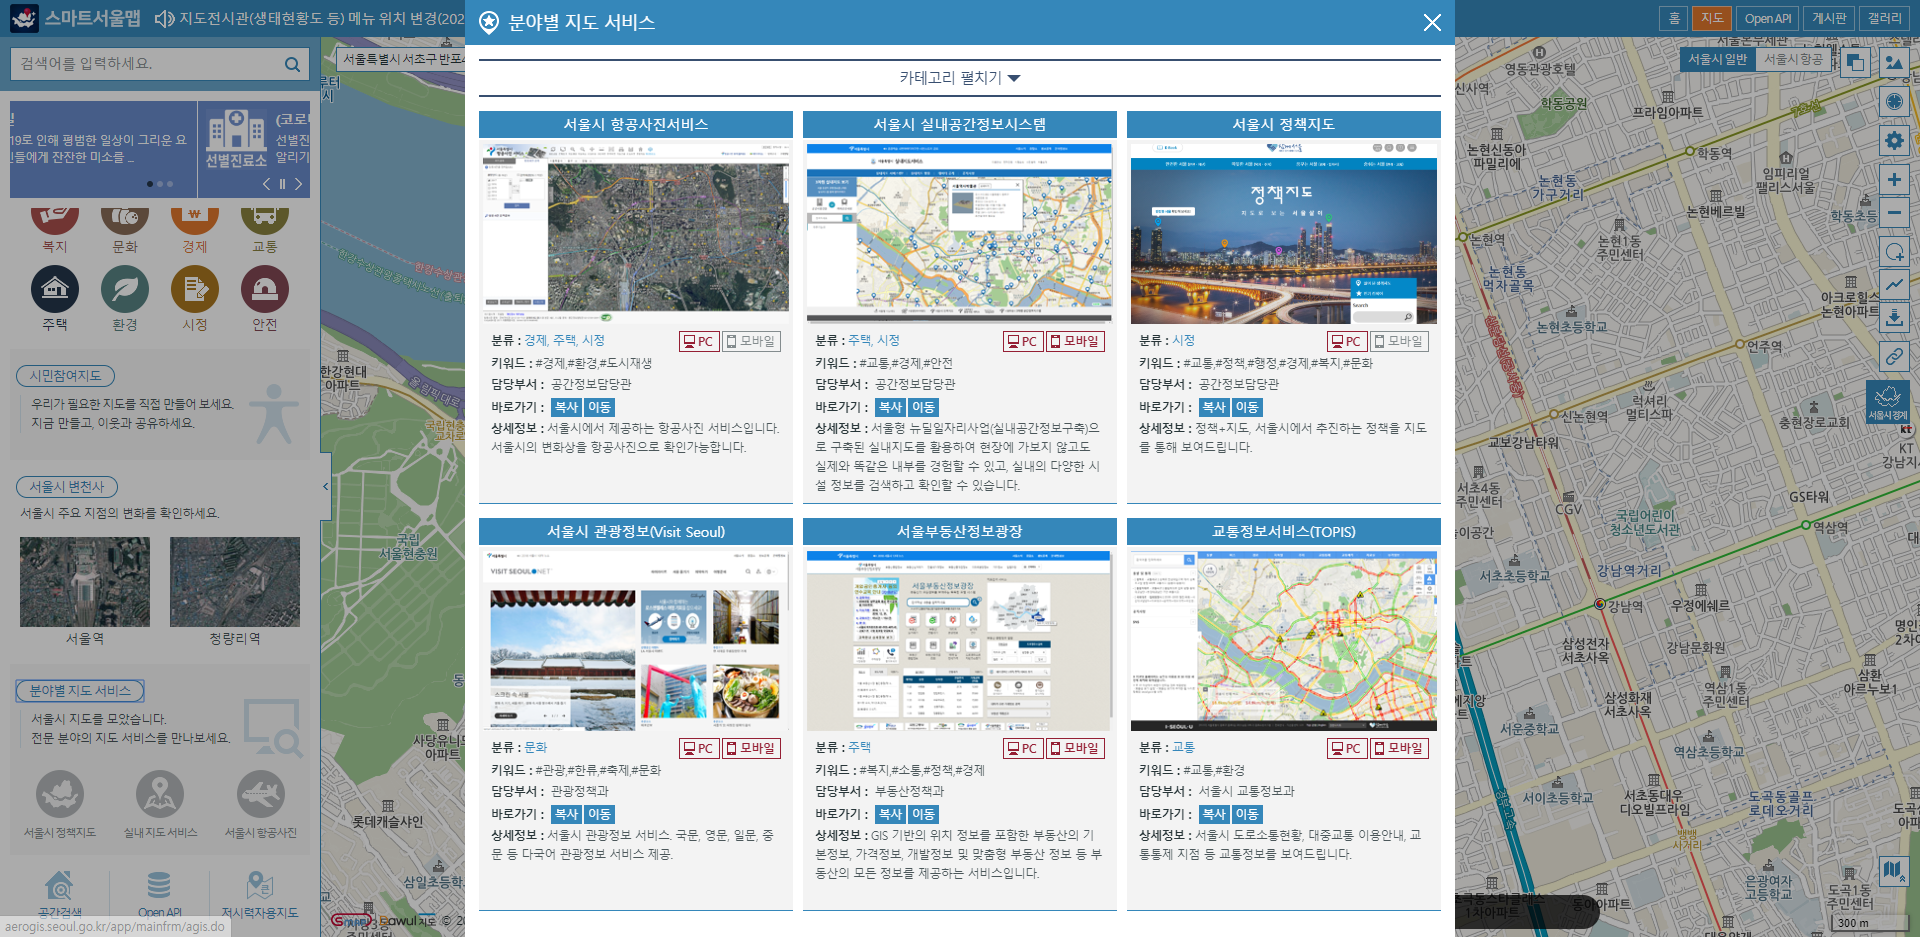1920x937 pixels.
Task: Switch to 서울시 일반 base map
Action: [x=1718, y=59]
